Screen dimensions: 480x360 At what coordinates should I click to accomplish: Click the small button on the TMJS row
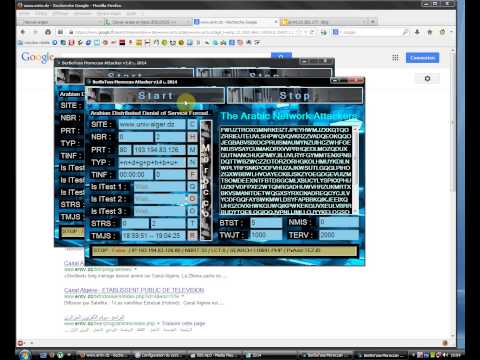(192, 236)
